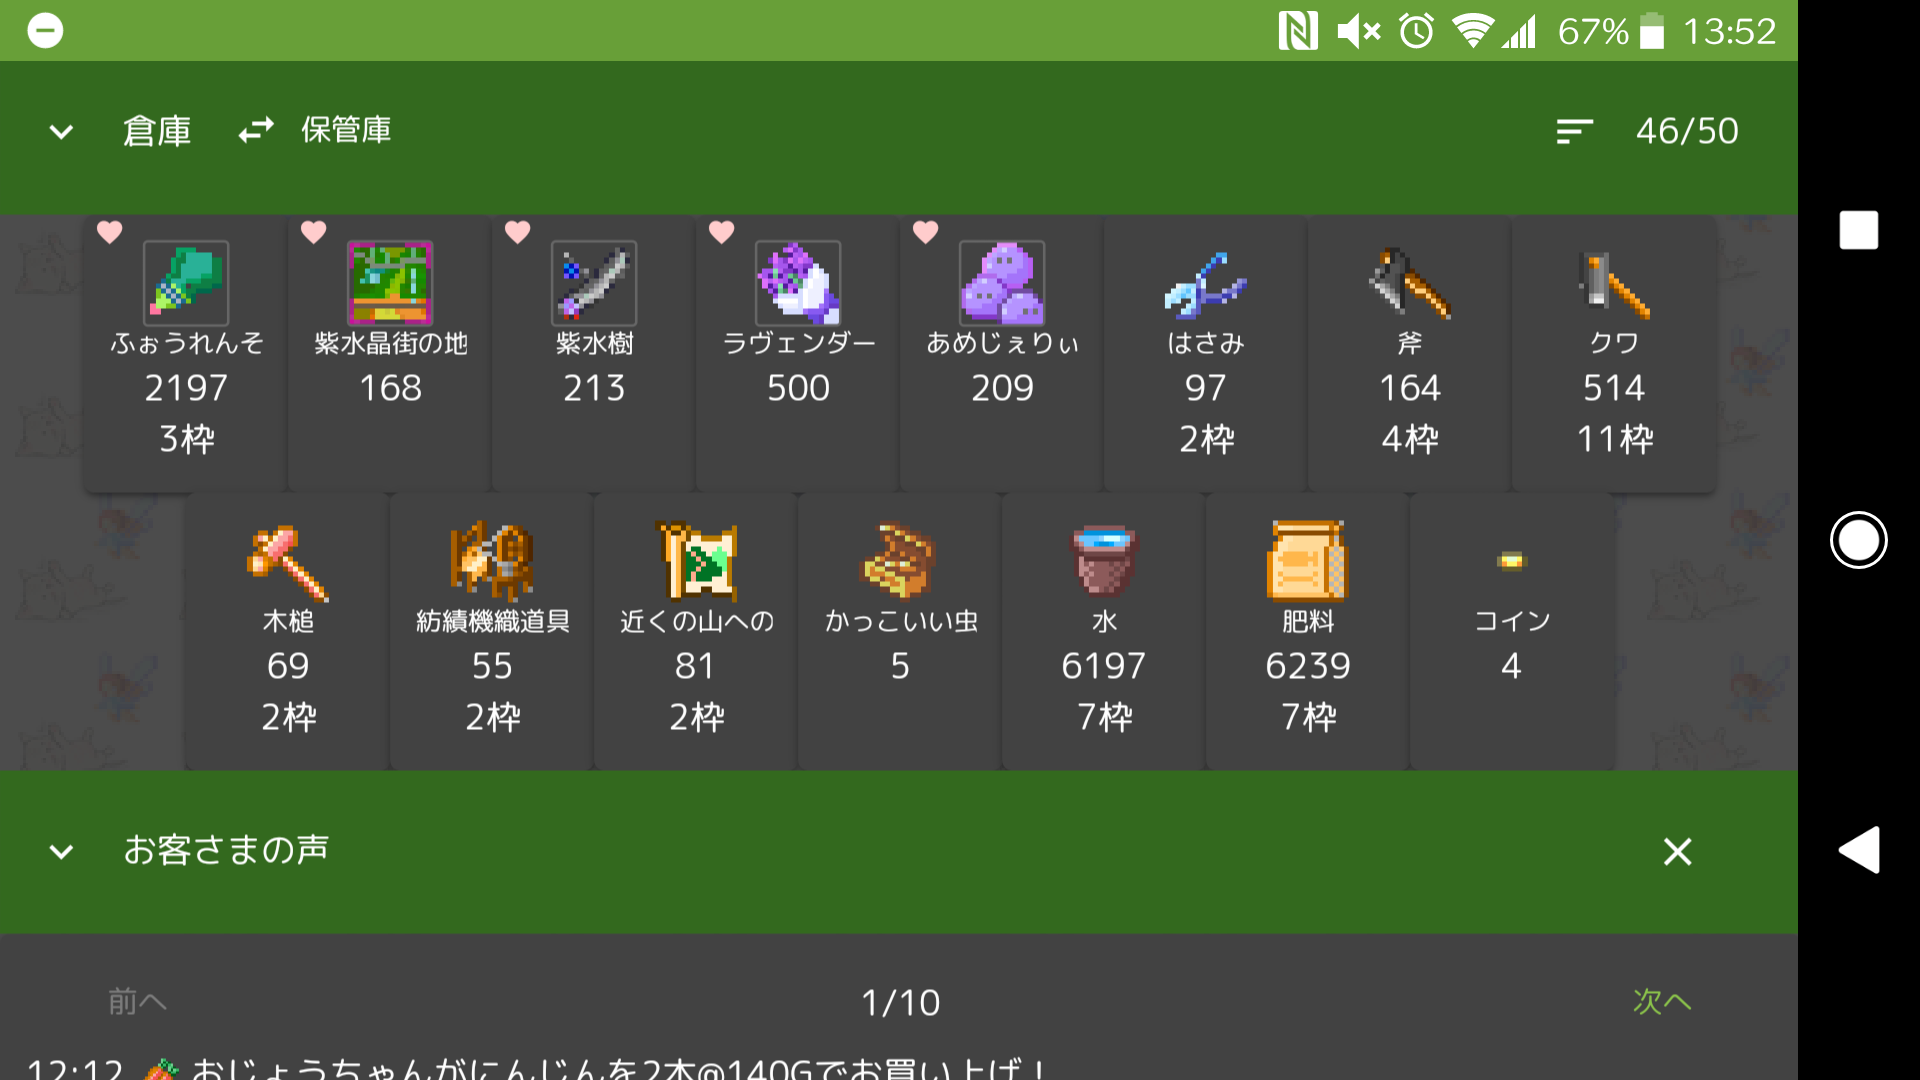
Task: Tap the Android home navigation button
Action: [x=1859, y=540]
